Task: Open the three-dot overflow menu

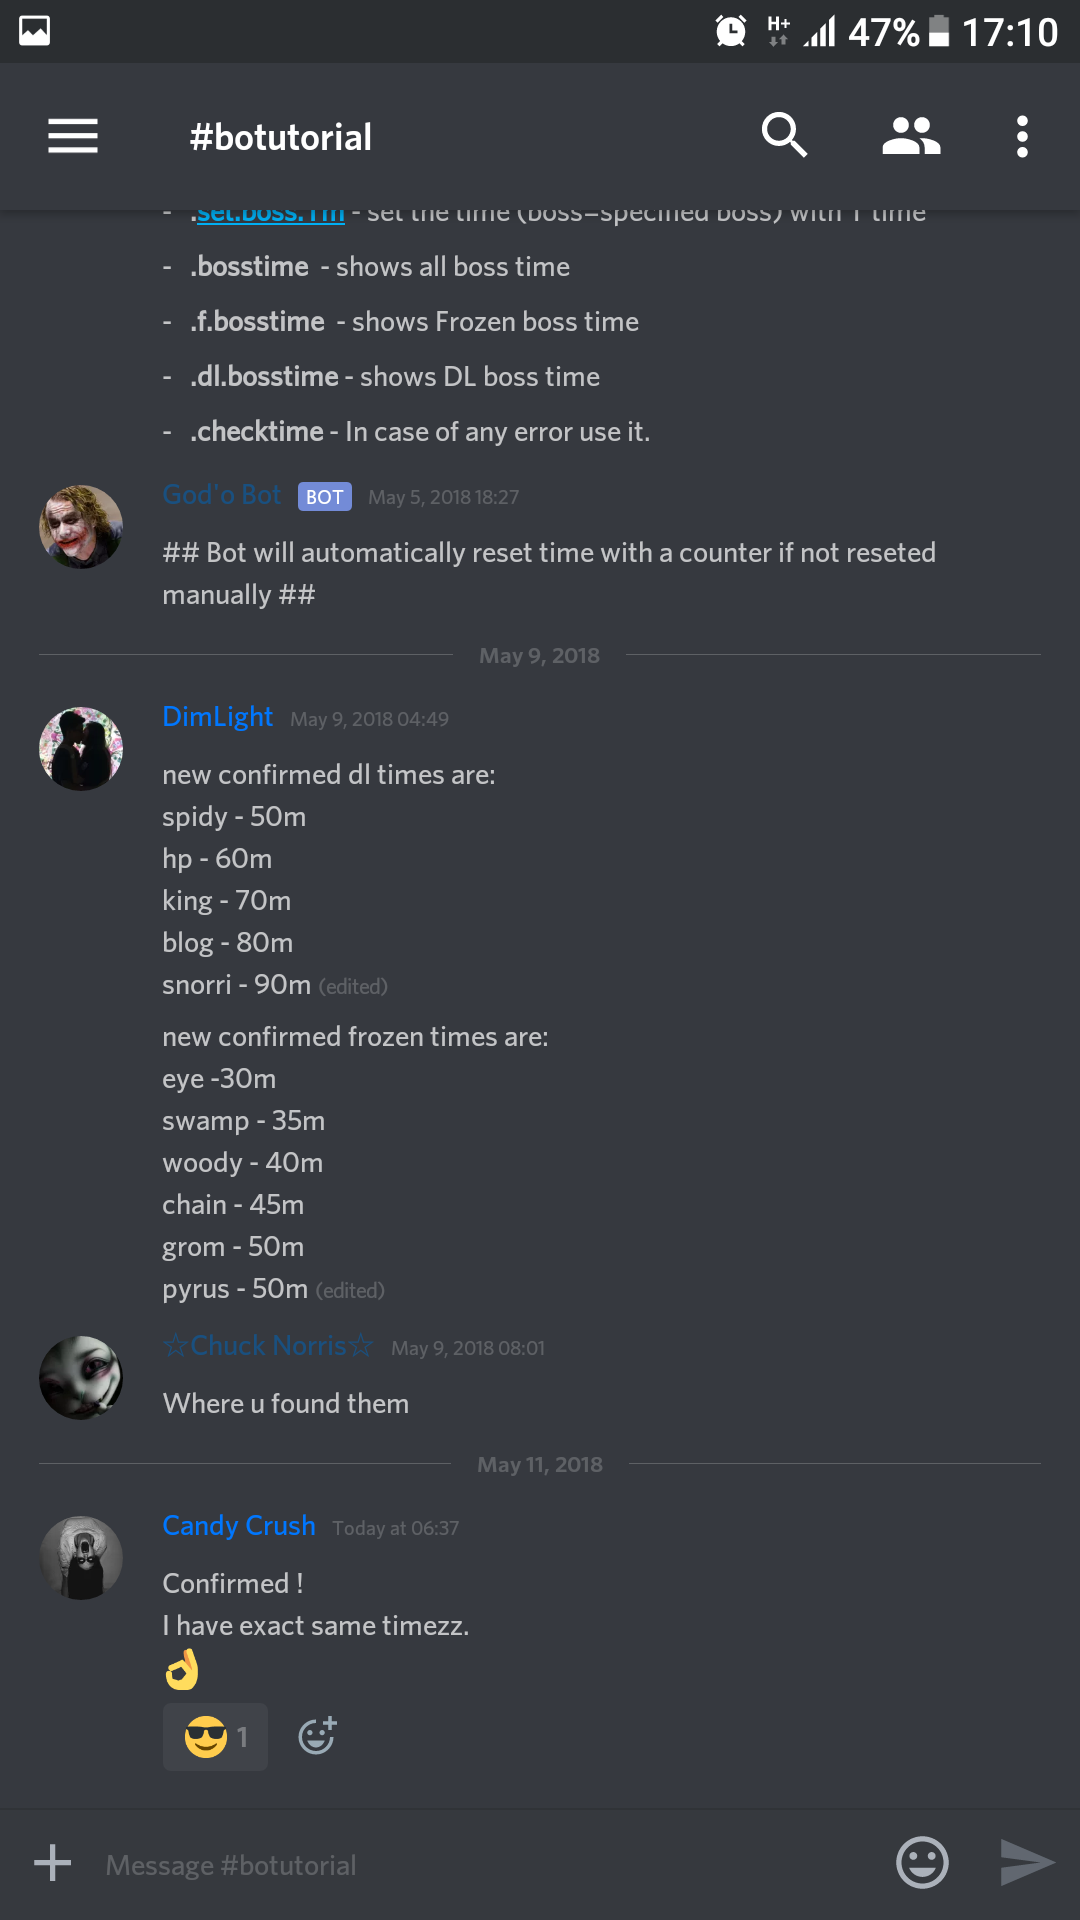Action: click(x=1022, y=136)
